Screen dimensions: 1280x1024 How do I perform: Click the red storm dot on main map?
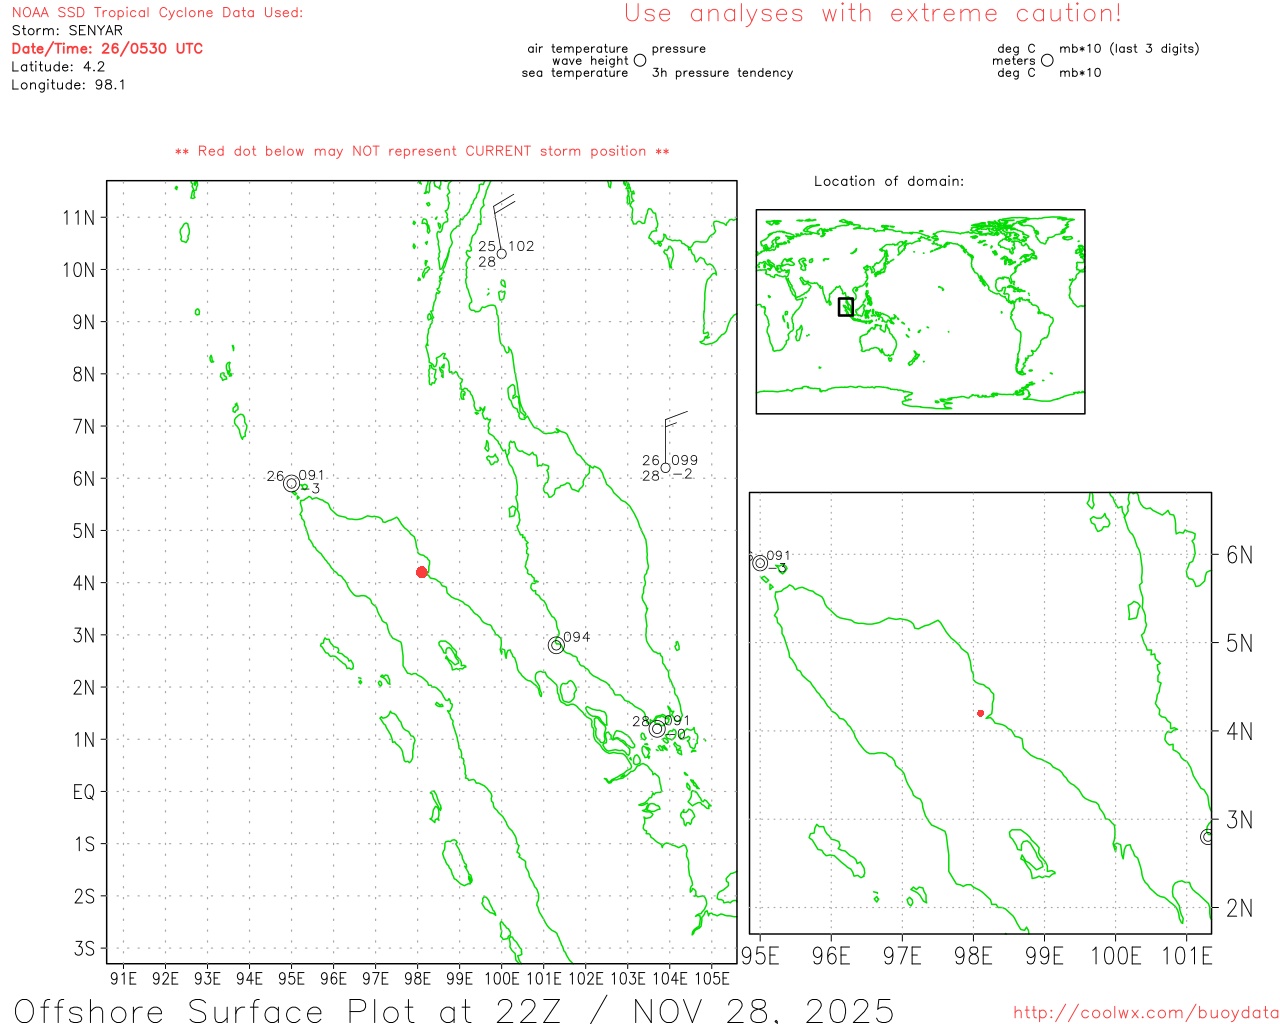tap(422, 572)
